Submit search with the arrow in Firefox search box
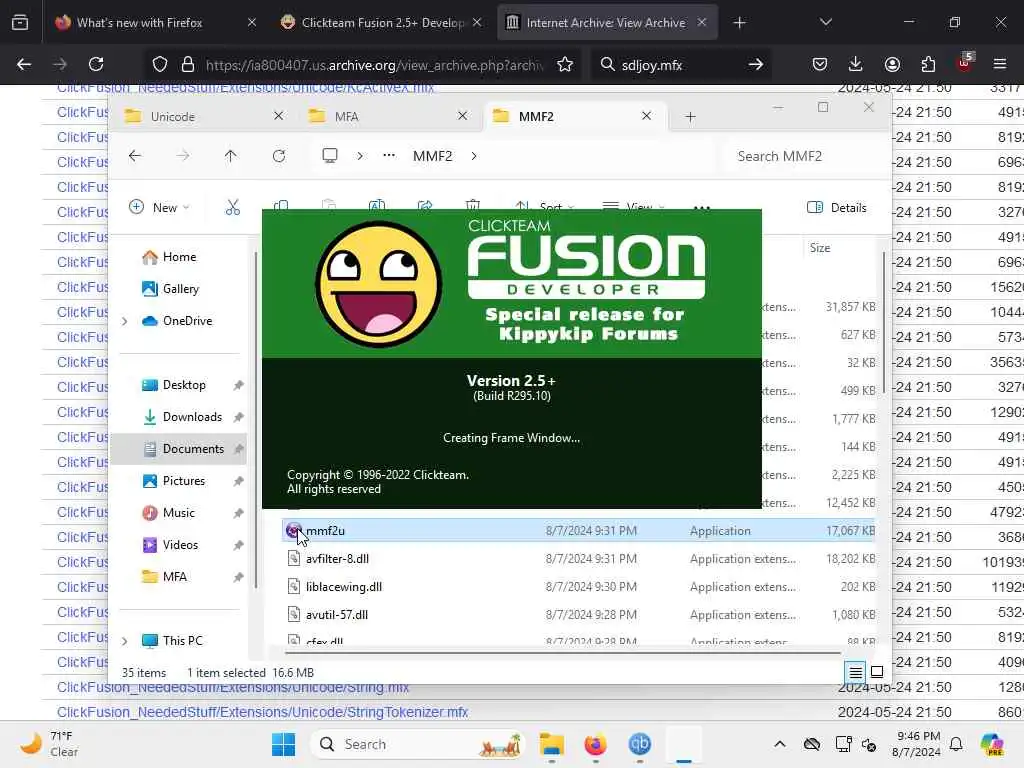This screenshot has height=768, width=1024. click(756, 64)
